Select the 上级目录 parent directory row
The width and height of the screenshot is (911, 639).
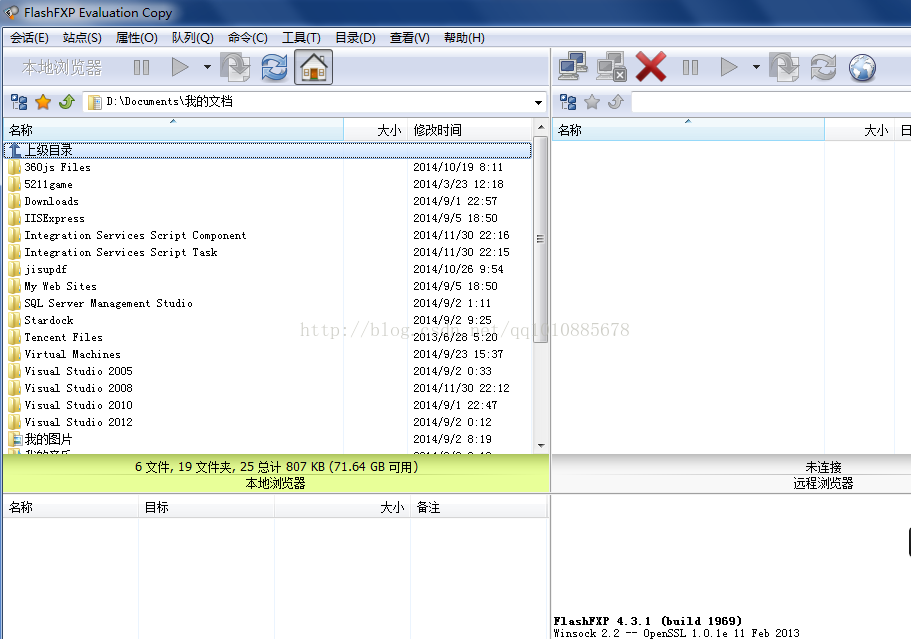point(268,150)
